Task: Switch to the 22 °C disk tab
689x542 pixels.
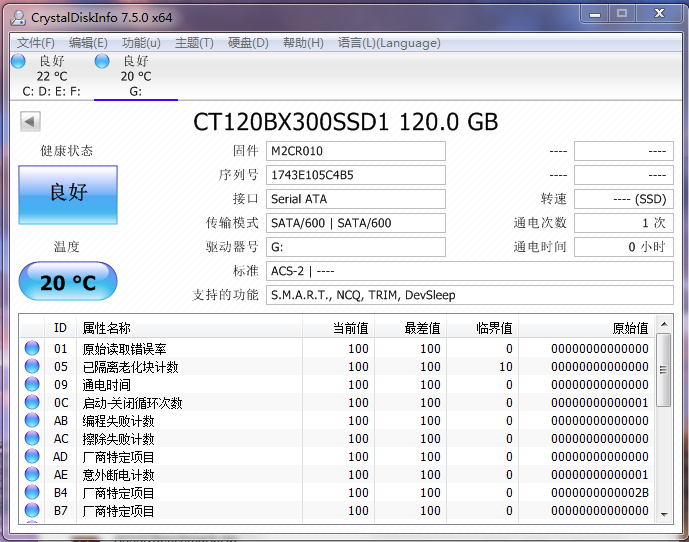Action: coord(52,76)
